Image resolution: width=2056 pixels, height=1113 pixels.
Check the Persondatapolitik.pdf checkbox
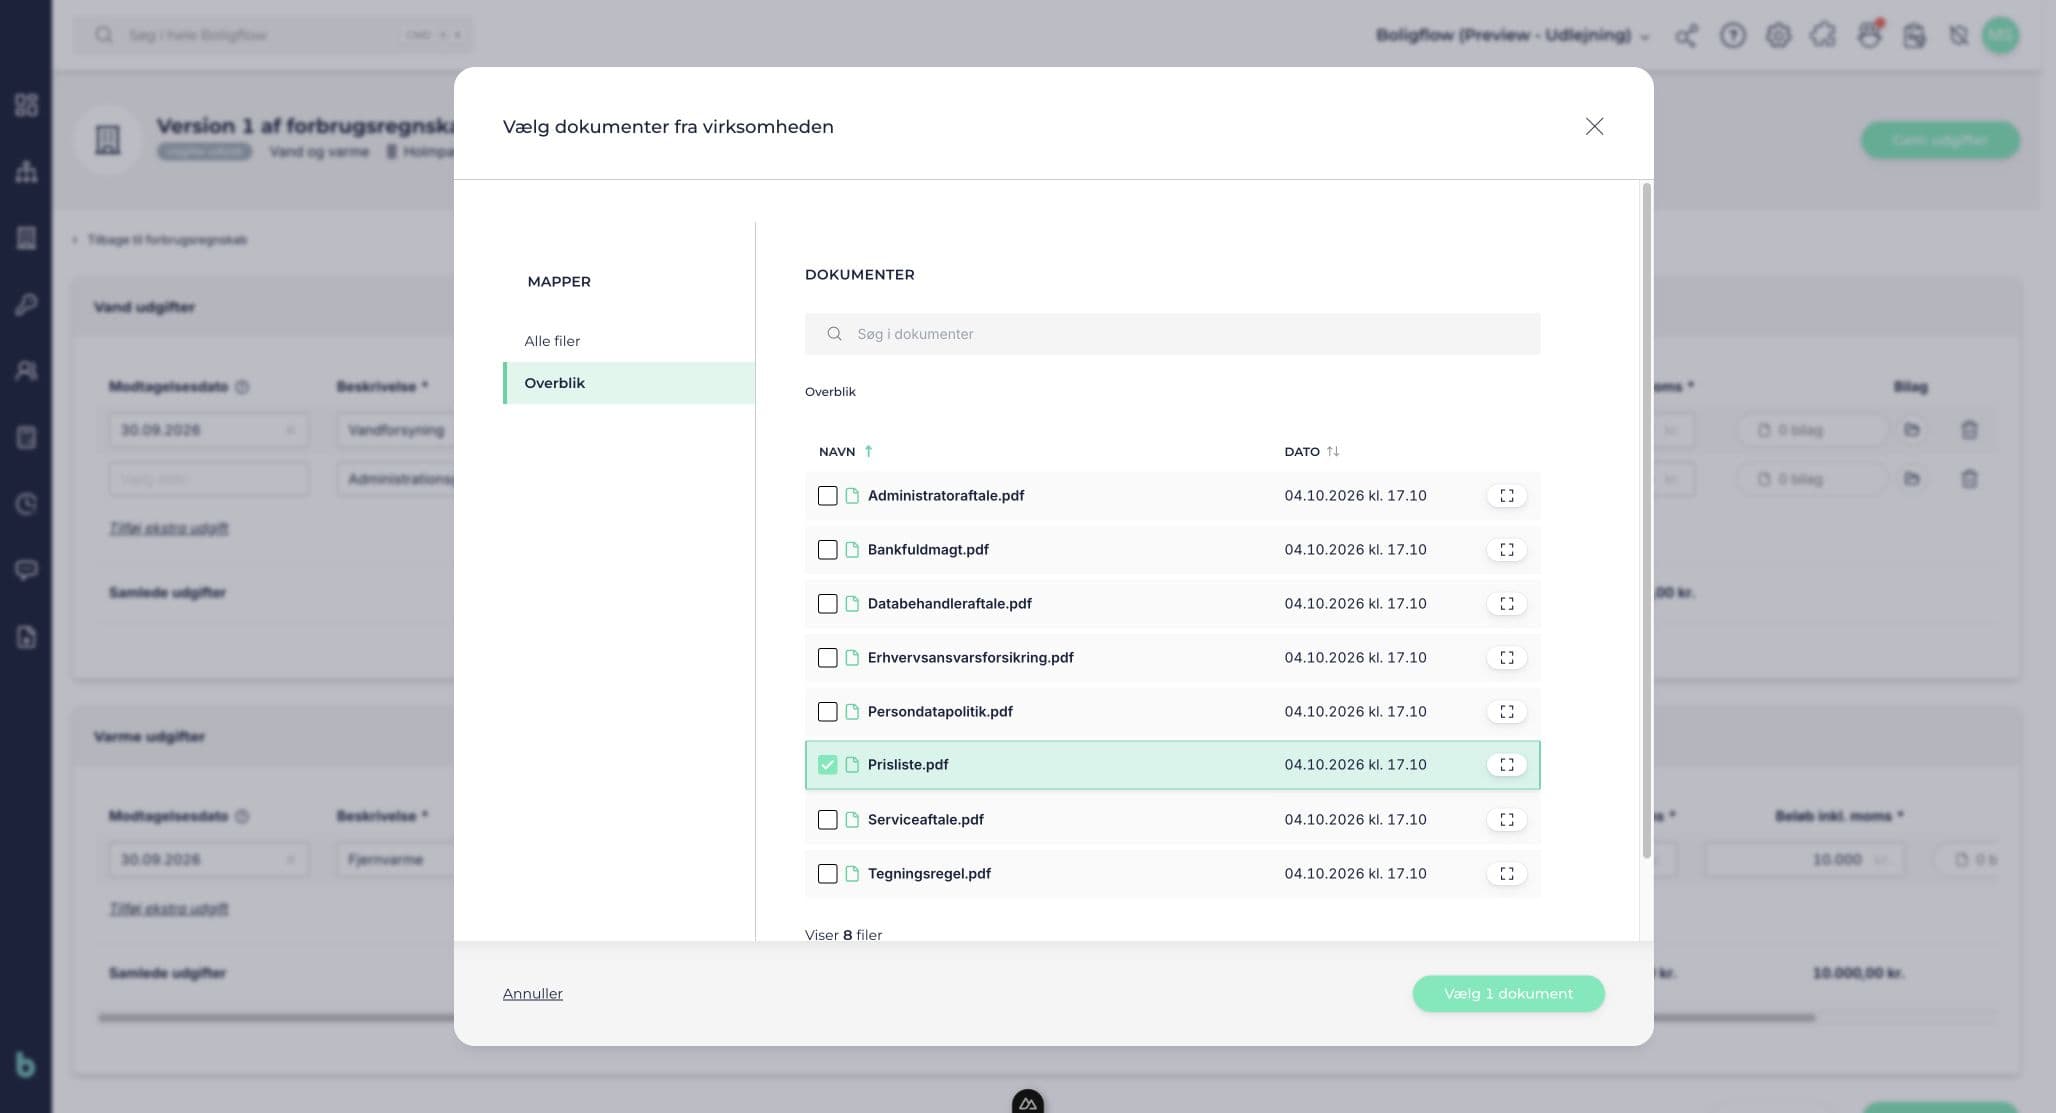827,712
